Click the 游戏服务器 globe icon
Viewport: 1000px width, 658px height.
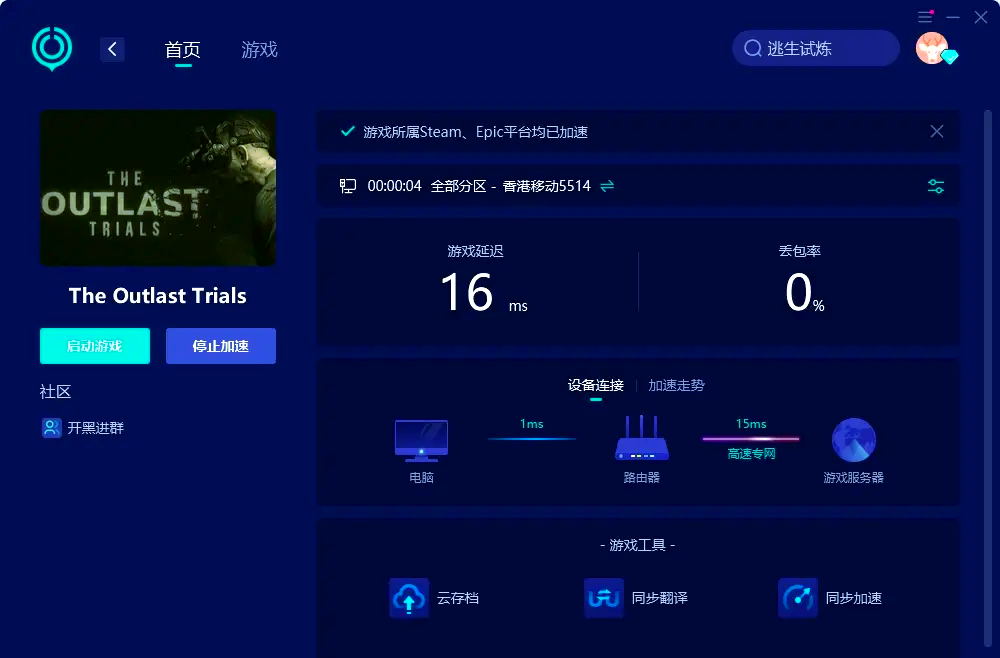[853, 440]
